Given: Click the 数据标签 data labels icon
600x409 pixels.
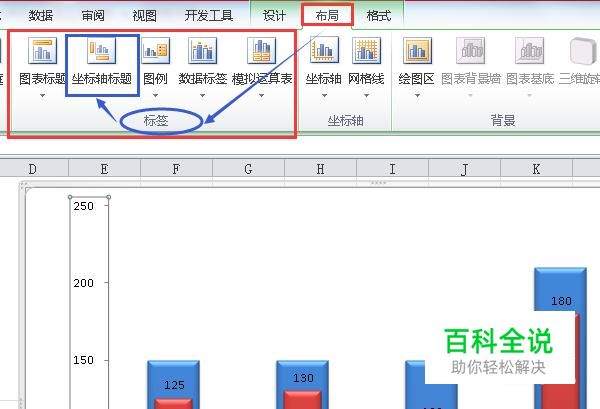Looking at the screenshot, I should [x=202, y=51].
